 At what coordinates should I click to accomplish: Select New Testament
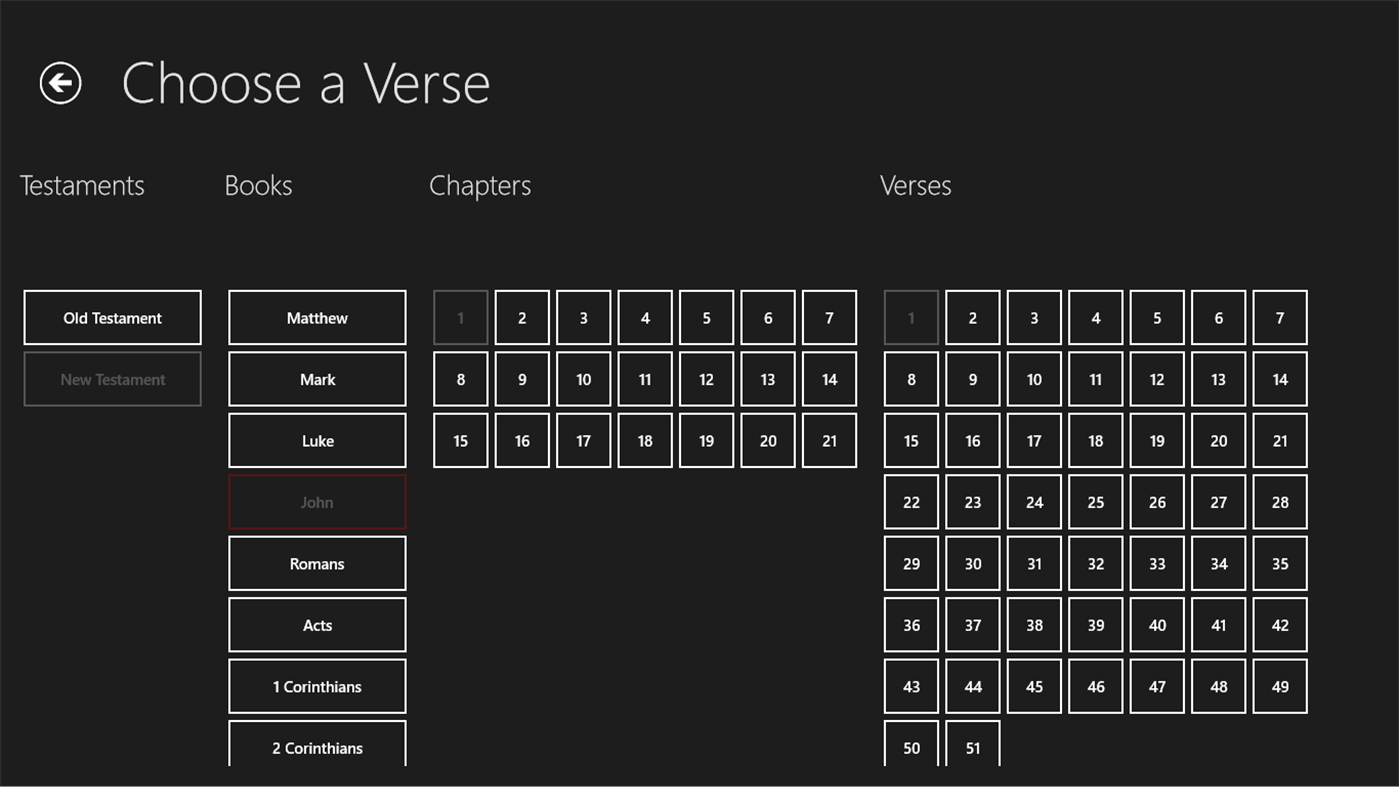pyautogui.click(x=112, y=378)
